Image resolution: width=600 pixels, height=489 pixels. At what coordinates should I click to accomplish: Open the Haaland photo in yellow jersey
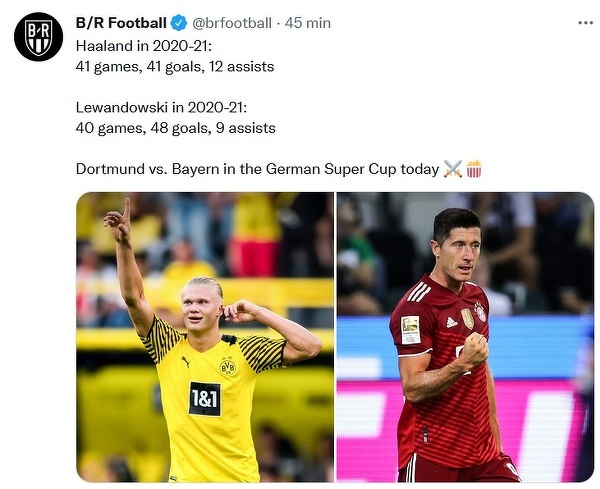(x=205, y=337)
